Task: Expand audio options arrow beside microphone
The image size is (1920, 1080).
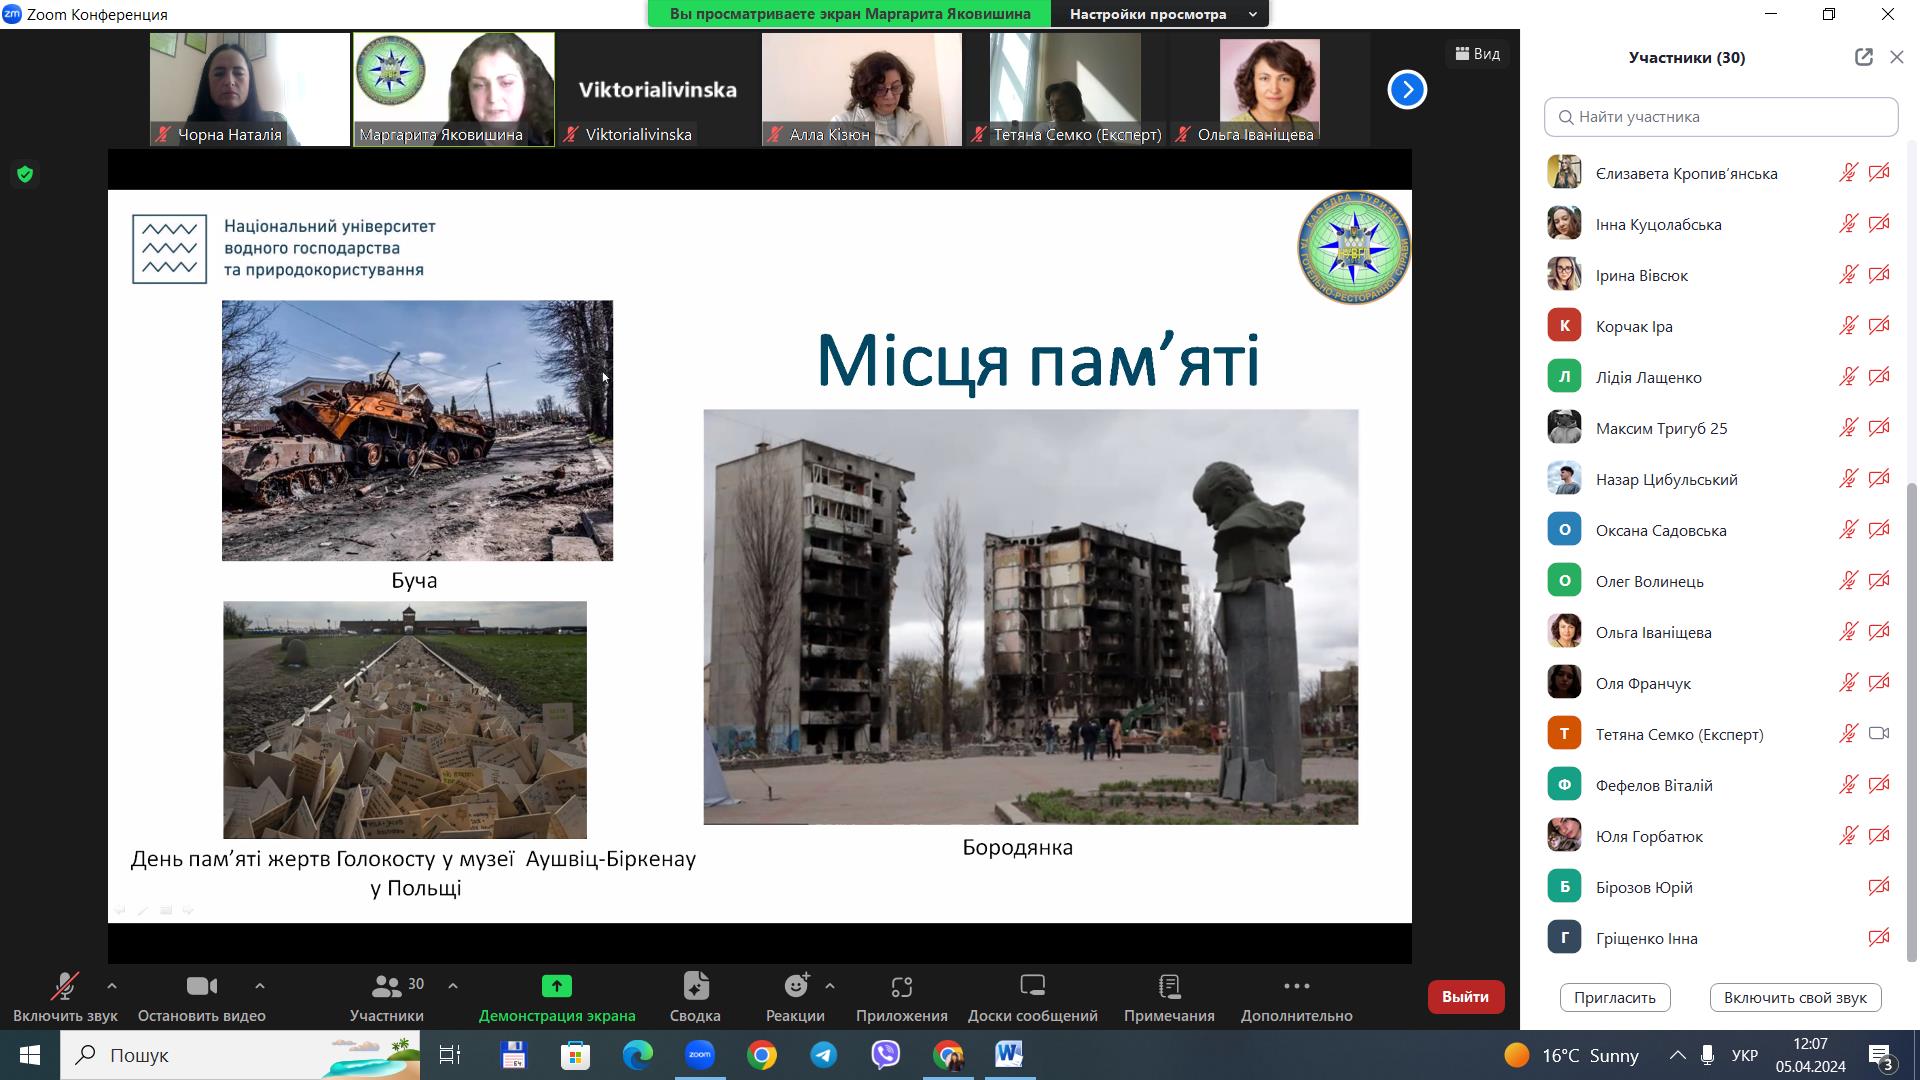Action: 112,986
